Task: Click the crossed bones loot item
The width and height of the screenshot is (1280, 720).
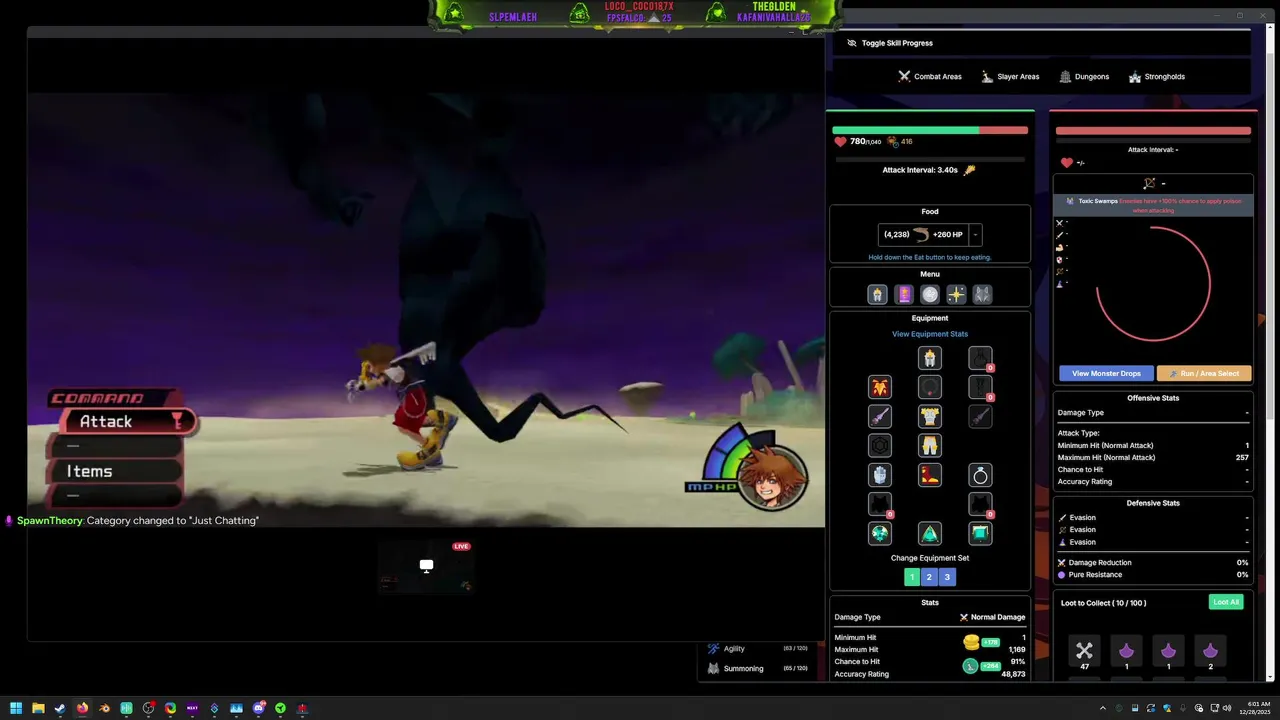Action: point(1084,652)
